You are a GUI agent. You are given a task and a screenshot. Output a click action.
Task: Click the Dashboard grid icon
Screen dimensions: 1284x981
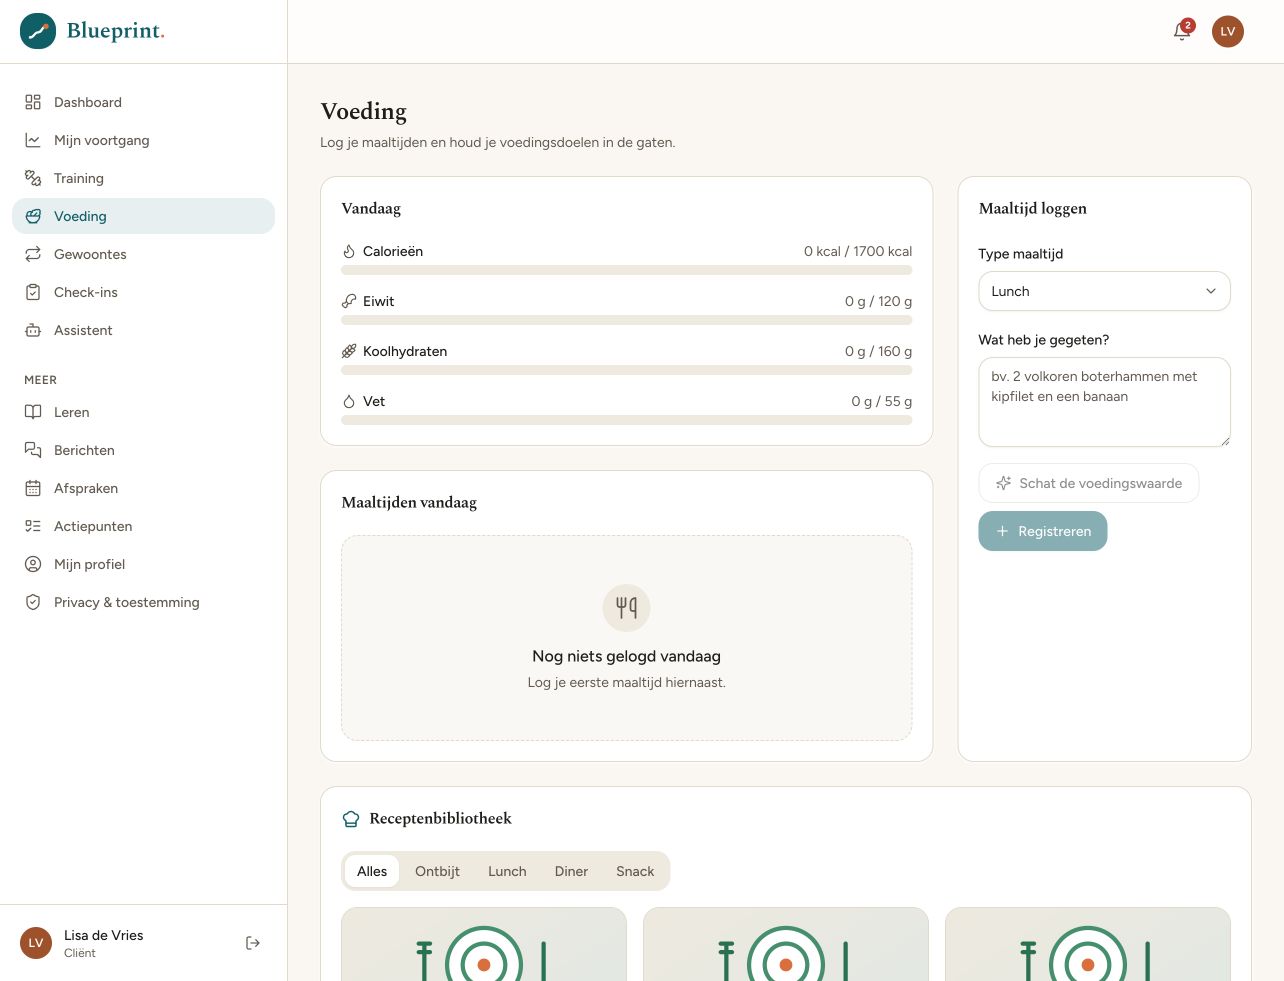(33, 102)
